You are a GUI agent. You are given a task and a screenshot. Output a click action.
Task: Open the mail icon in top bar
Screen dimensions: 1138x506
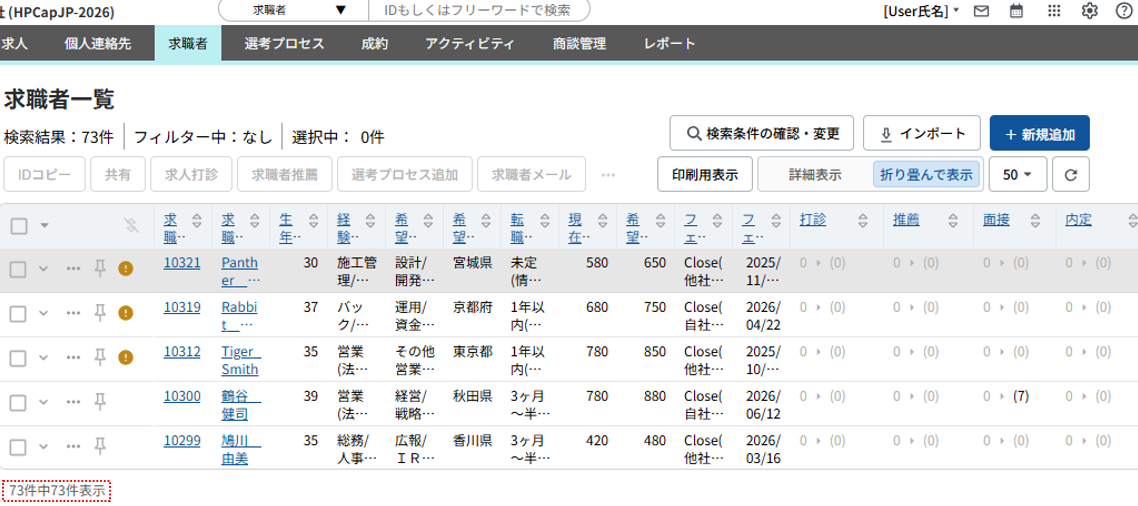(x=981, y=11)
